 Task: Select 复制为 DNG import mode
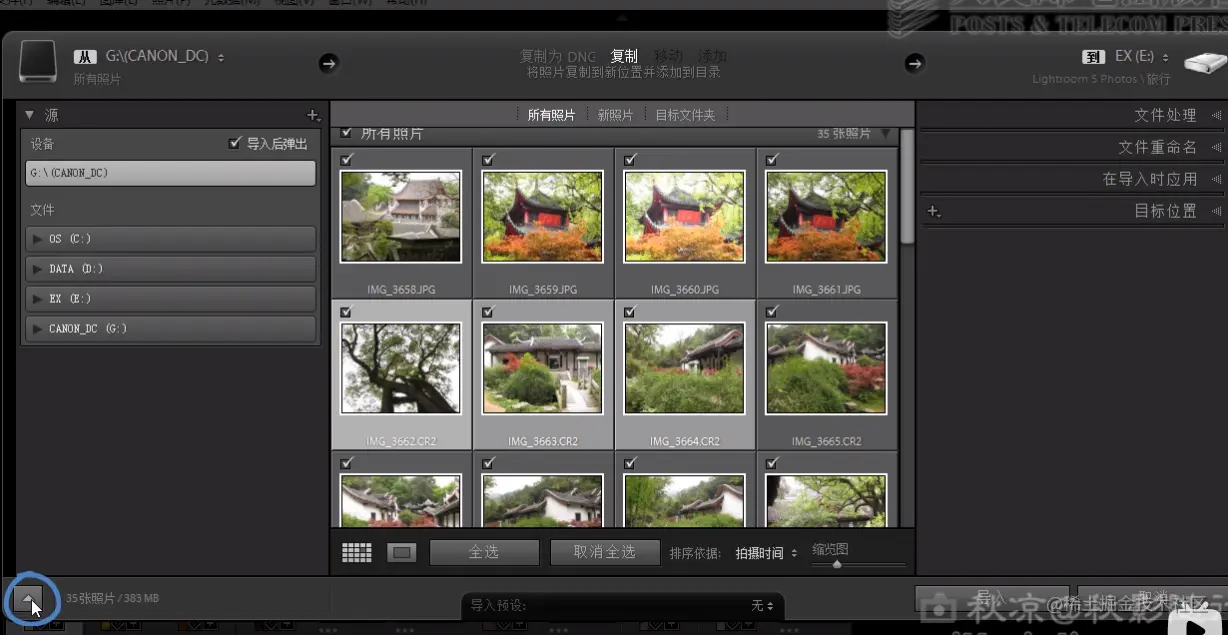point(557,56)
